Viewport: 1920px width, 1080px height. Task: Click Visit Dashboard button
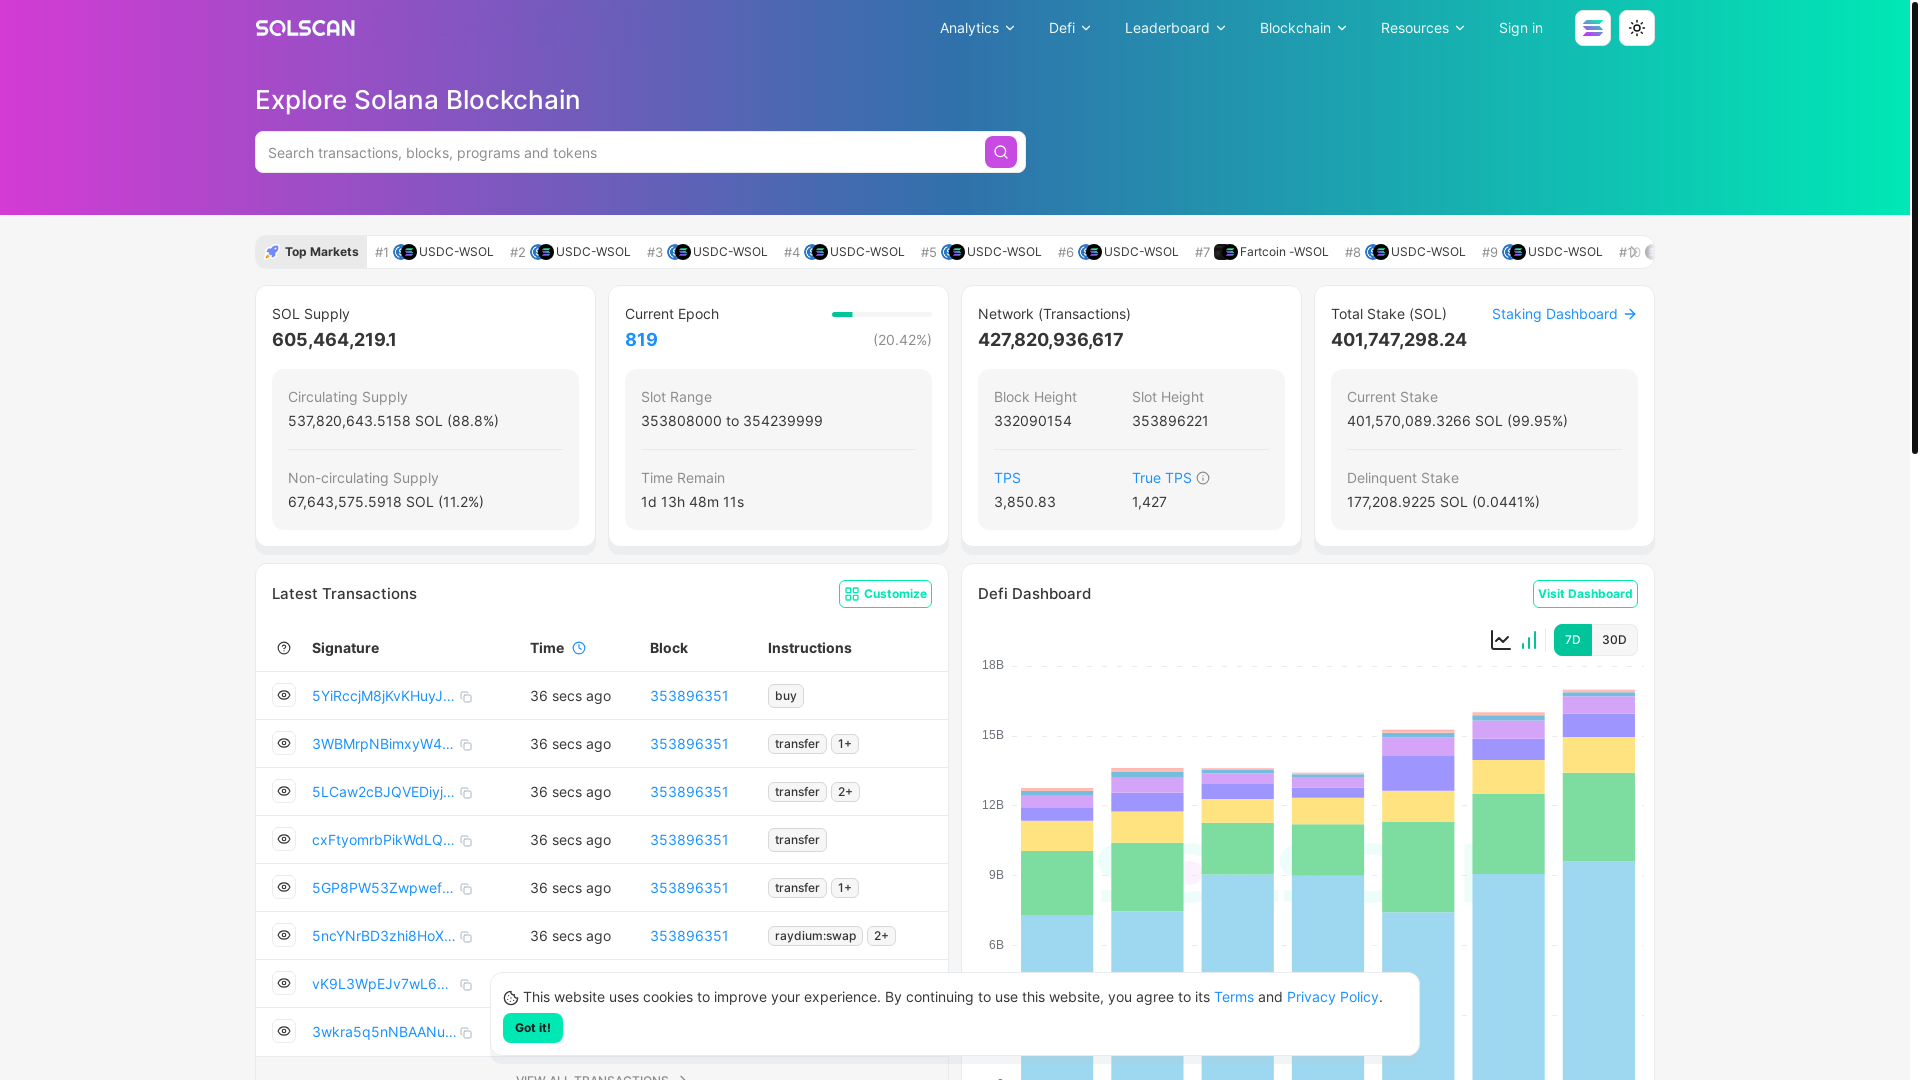point(1585,594)
